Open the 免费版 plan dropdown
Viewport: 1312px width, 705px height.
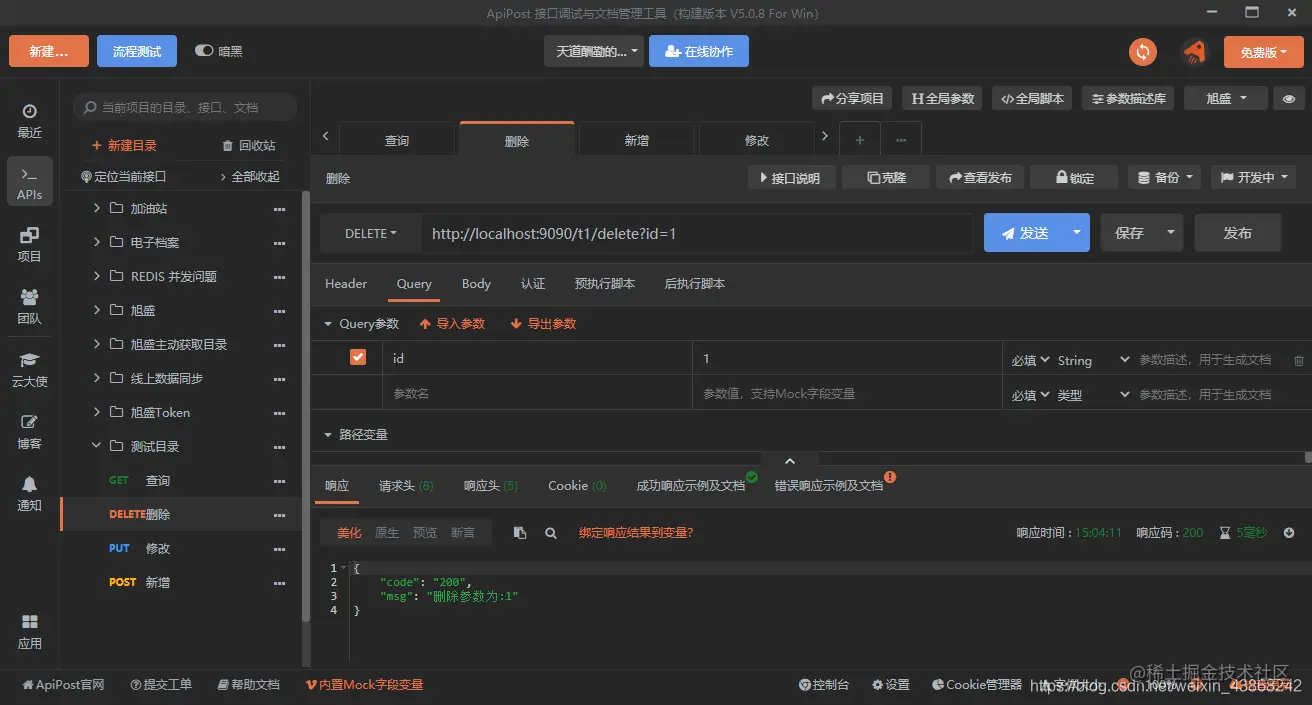tap(1263, 52)
